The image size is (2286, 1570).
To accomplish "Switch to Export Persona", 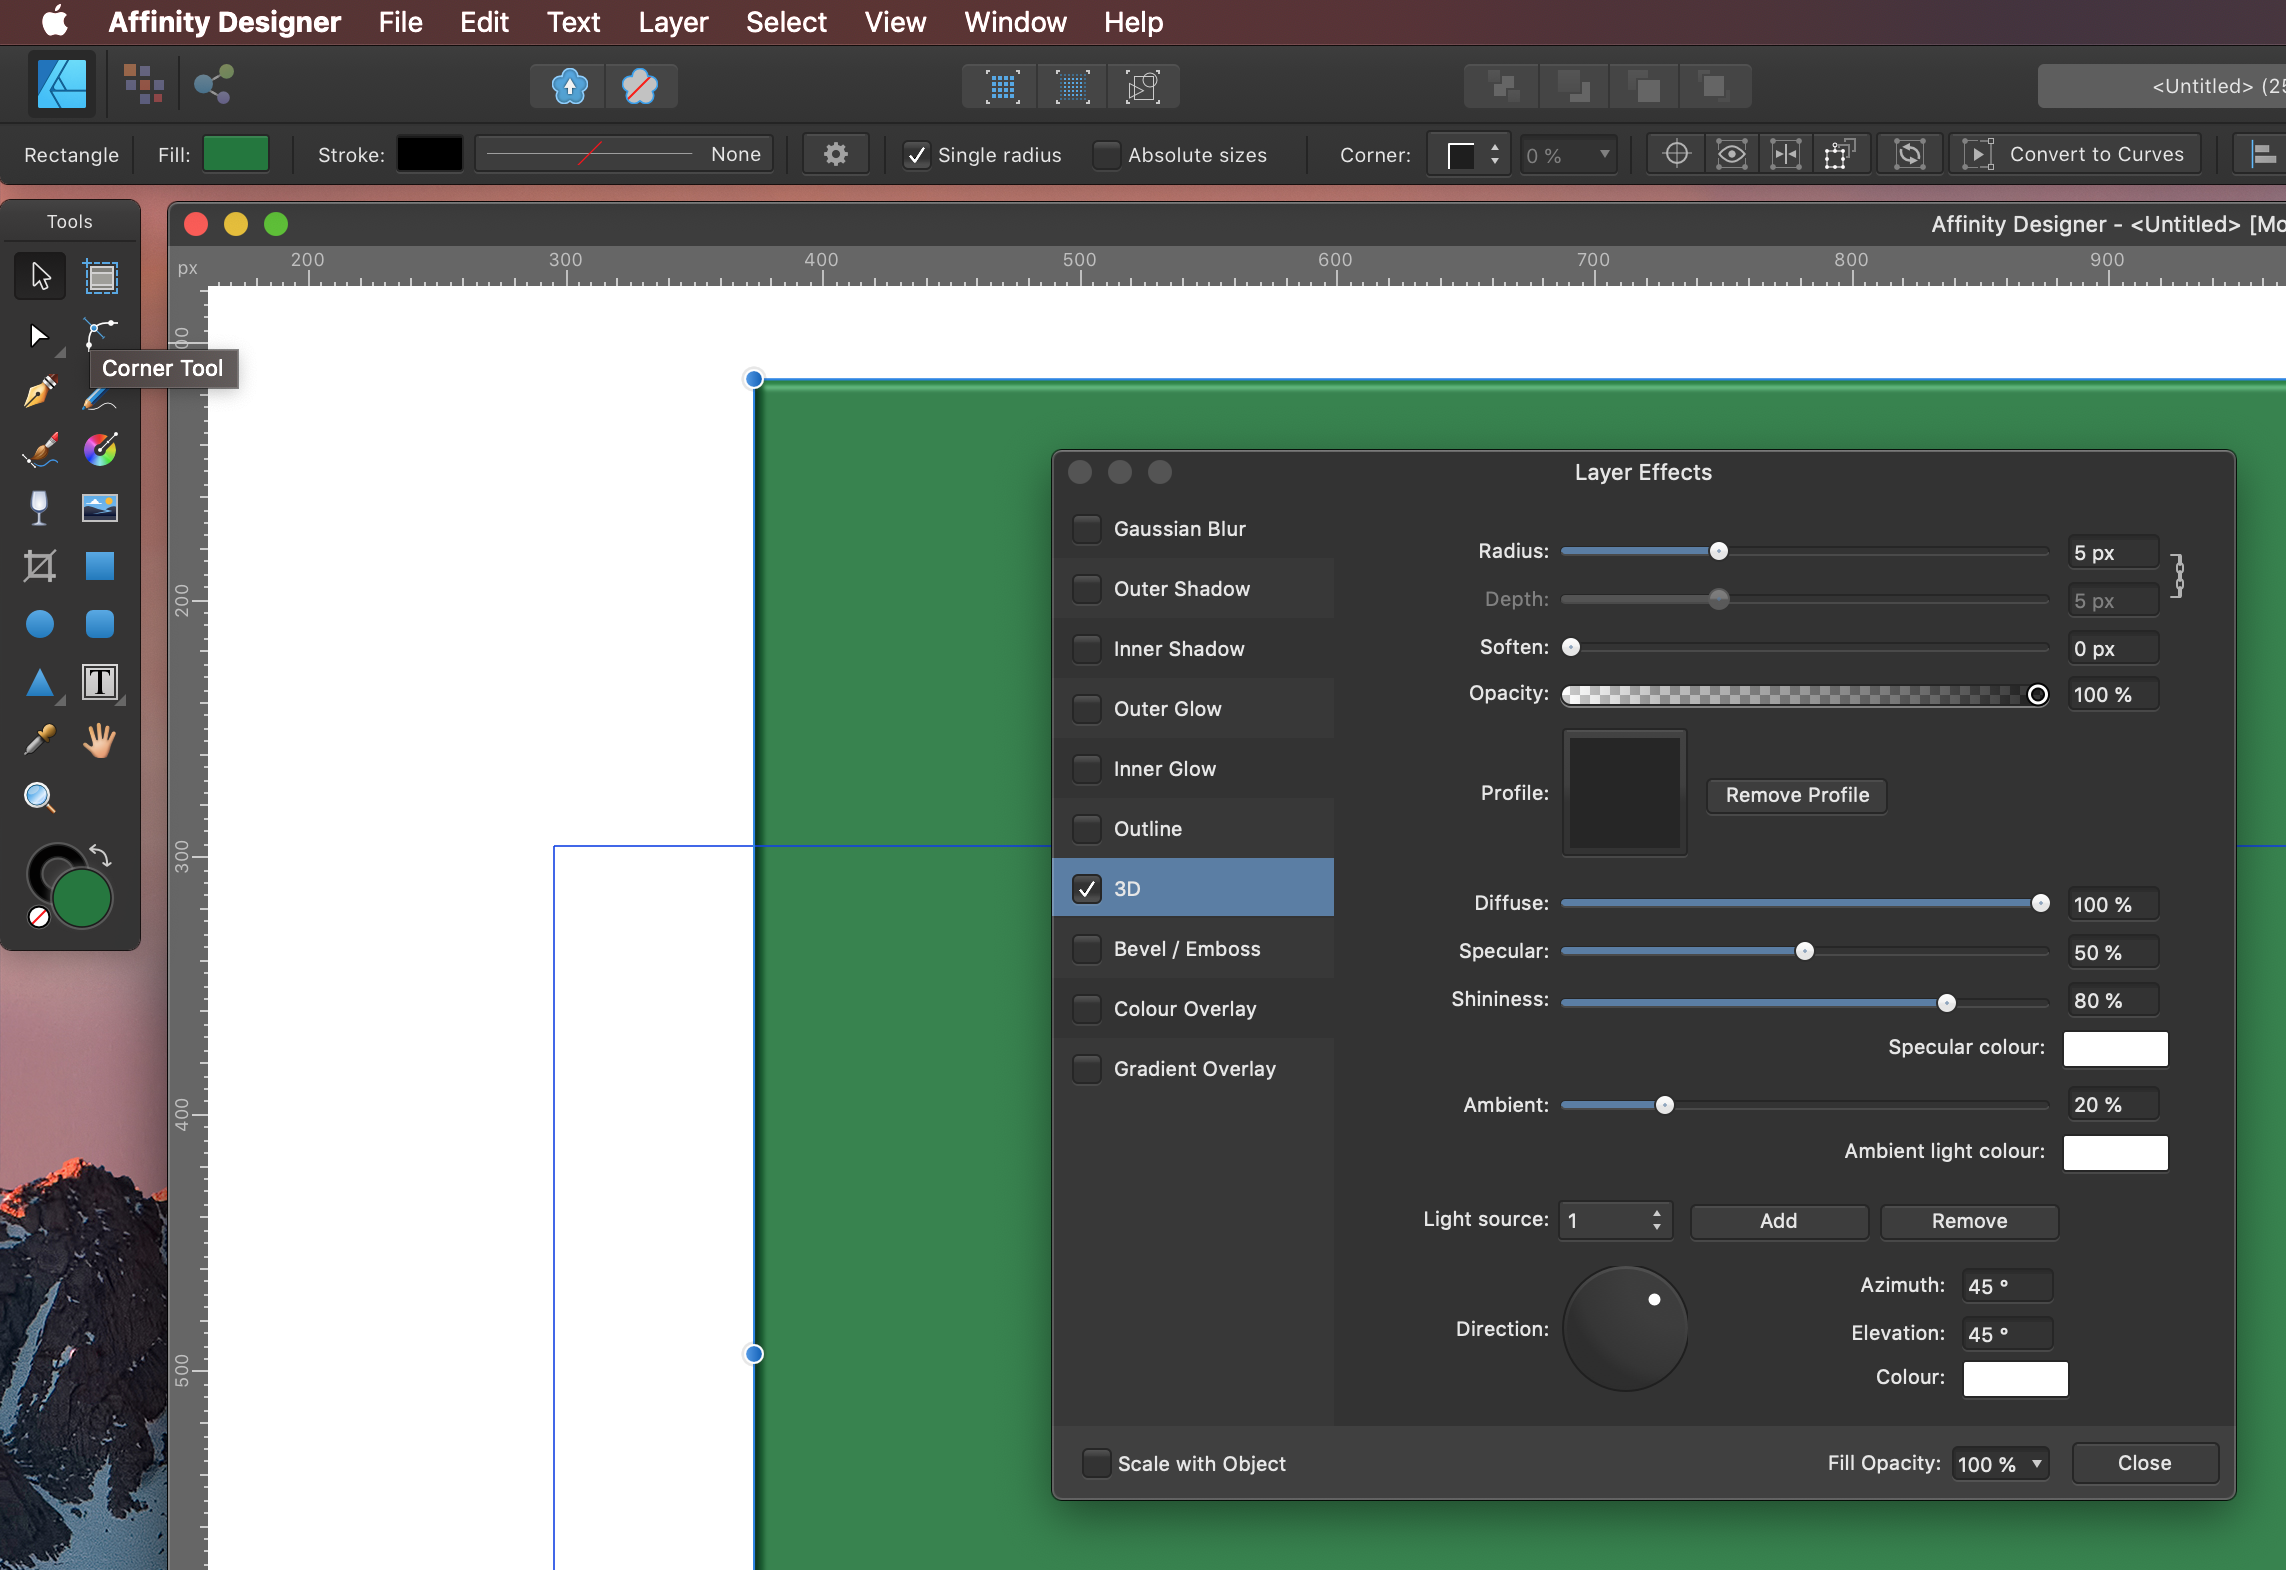I will [214, 84].
